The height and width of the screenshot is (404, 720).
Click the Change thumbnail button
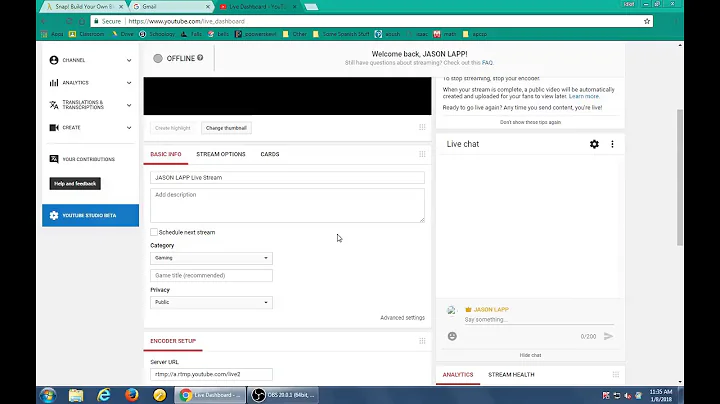click(x=226, y=128)
